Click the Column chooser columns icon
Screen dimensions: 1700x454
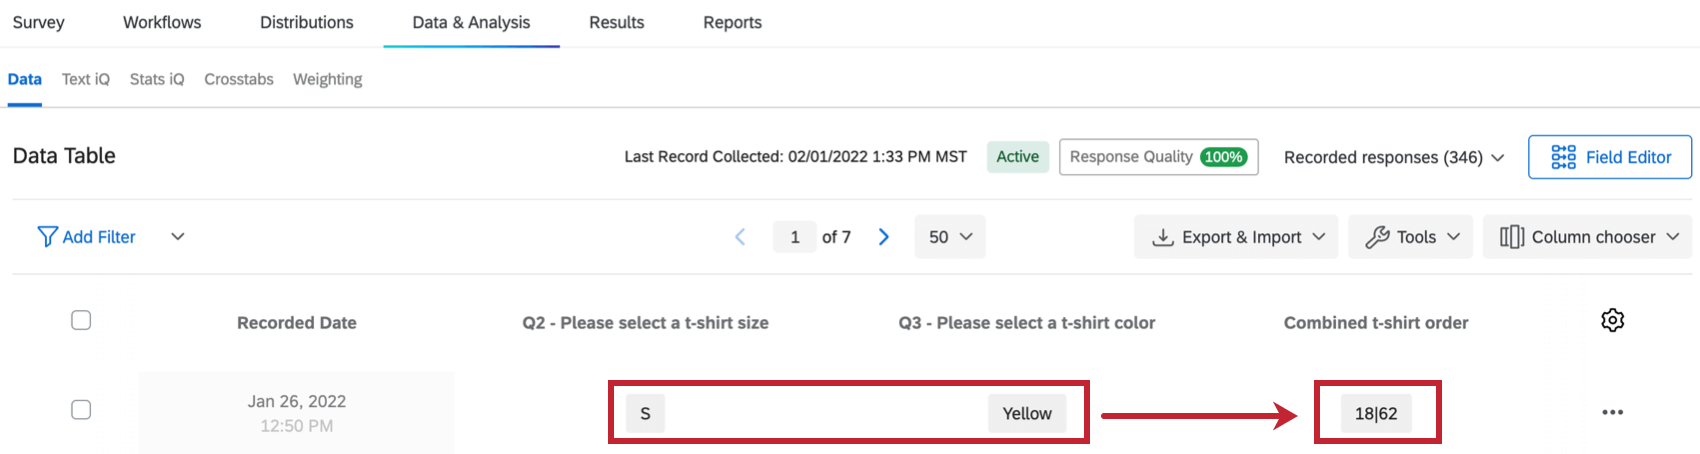click(x=1511, y=237)
